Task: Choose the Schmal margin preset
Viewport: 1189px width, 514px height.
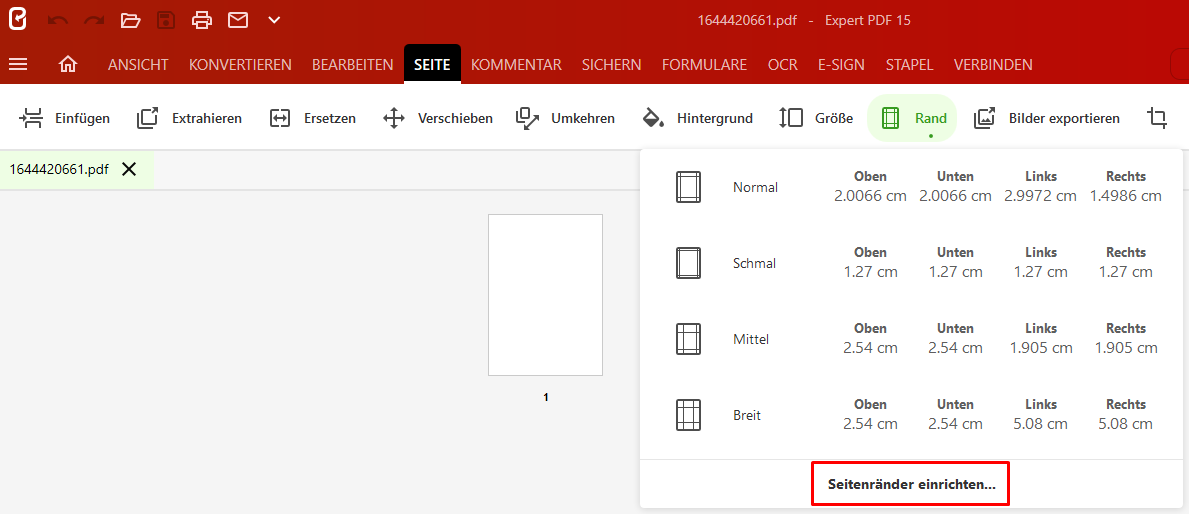Action: 911,263
